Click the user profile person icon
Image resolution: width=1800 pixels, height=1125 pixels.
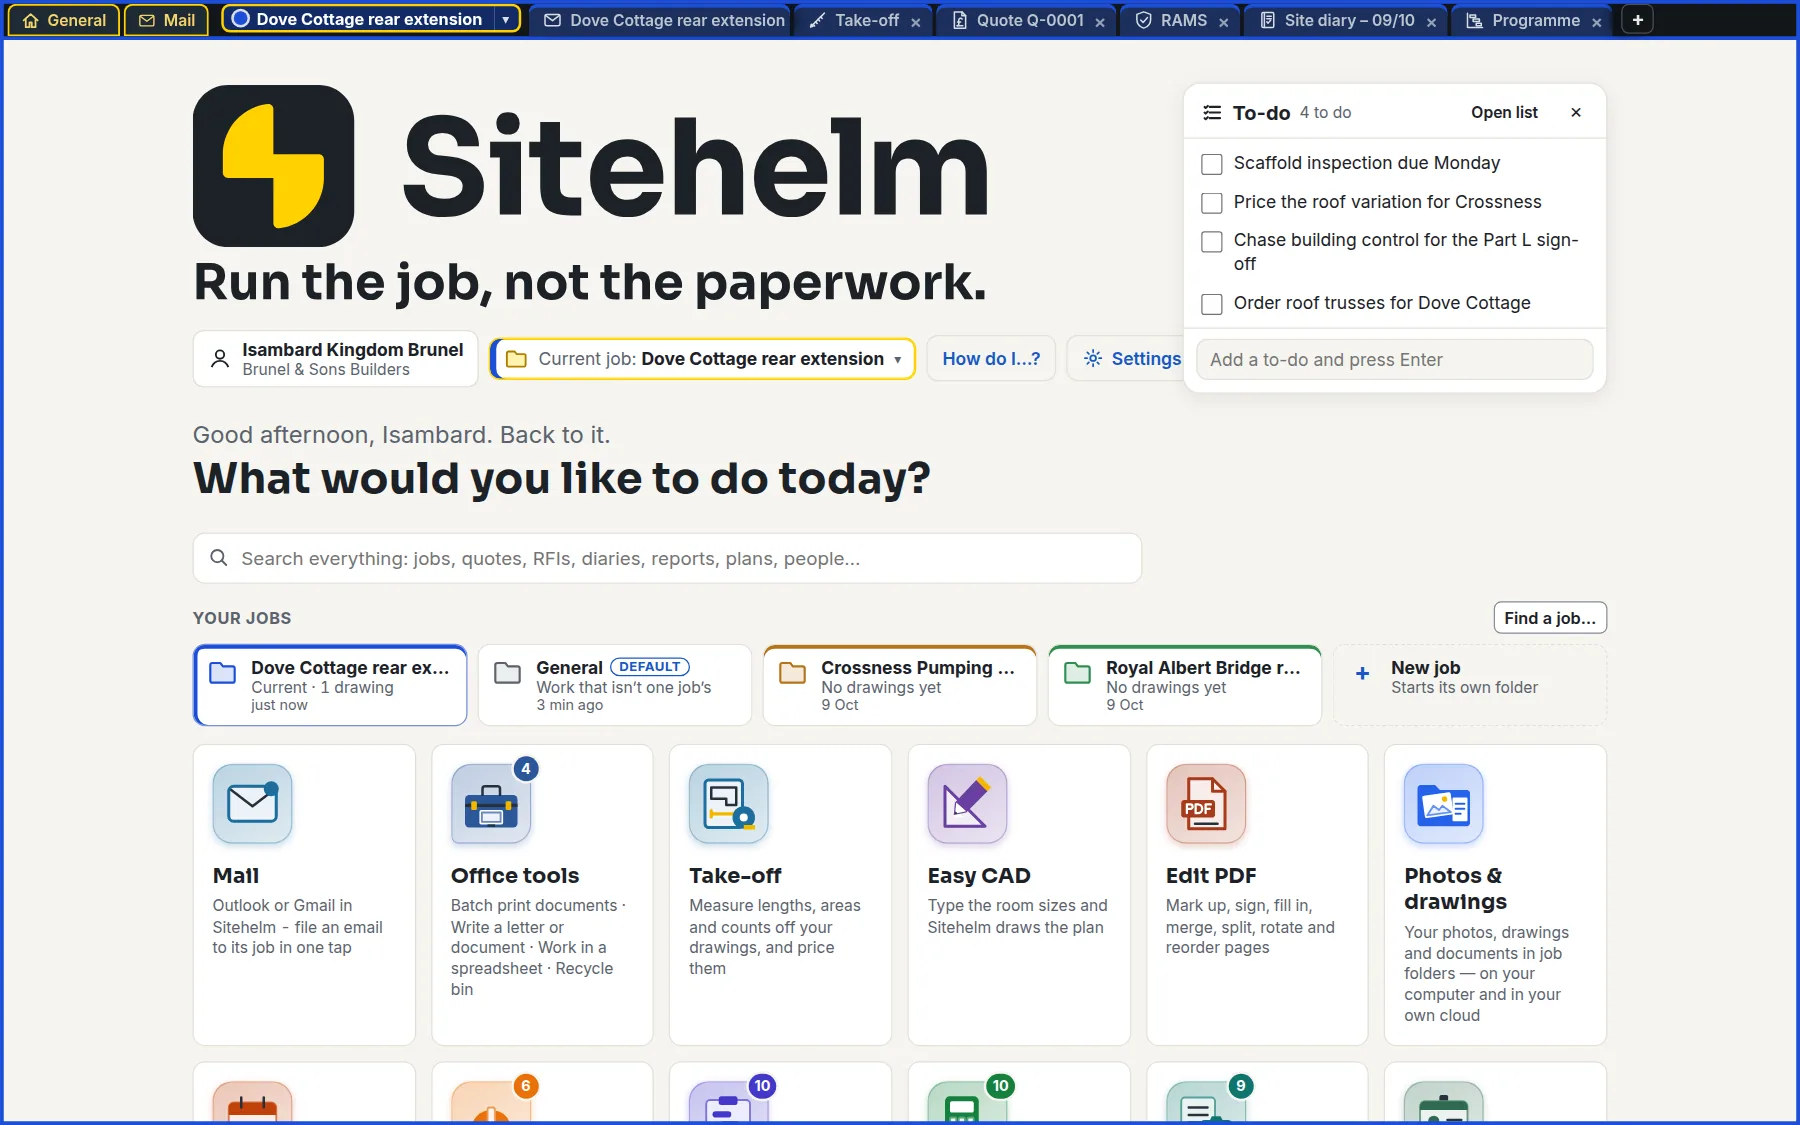coord(220,359)
